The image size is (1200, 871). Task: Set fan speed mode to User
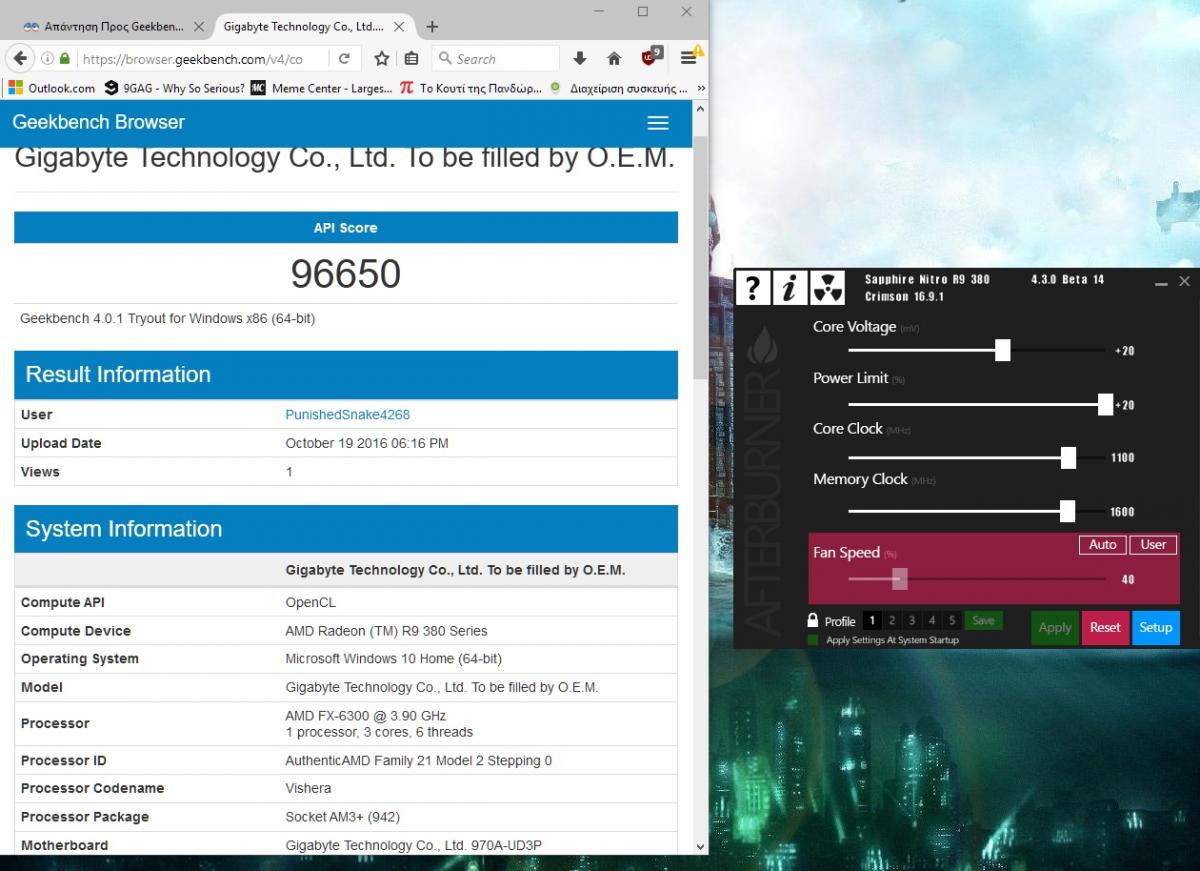pyautogui.click(x=1153, y=545)
